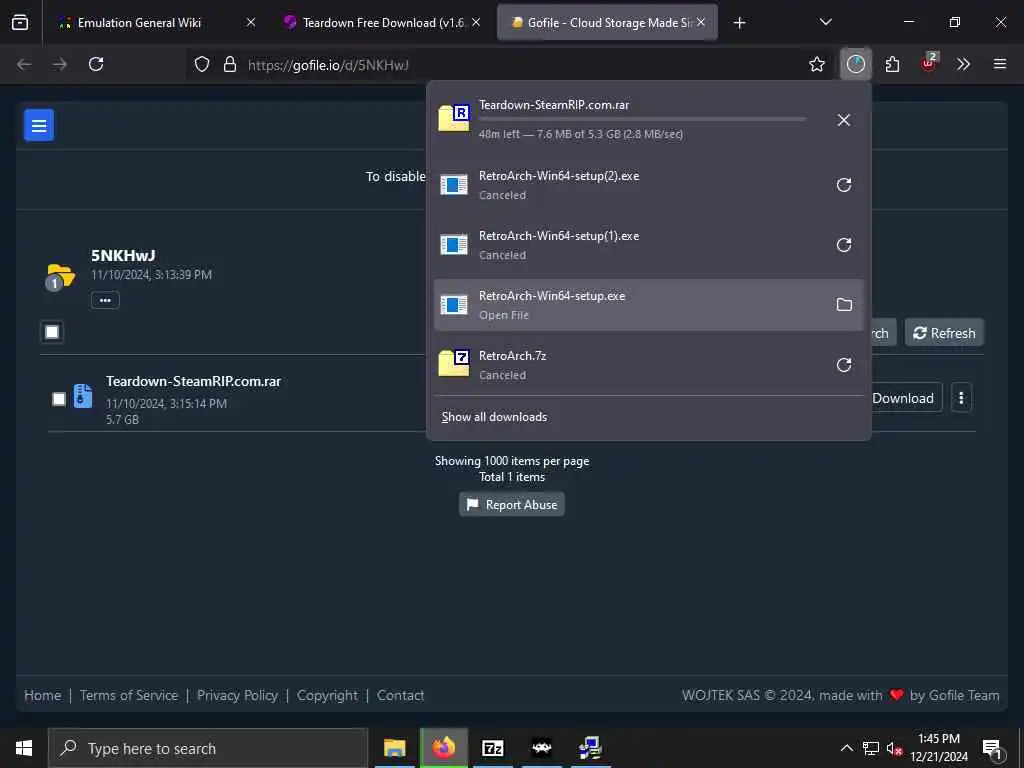This screenshot has height=768, width=1024.
Task: Open Contact footer link
Action: click(x=400, y=696)
